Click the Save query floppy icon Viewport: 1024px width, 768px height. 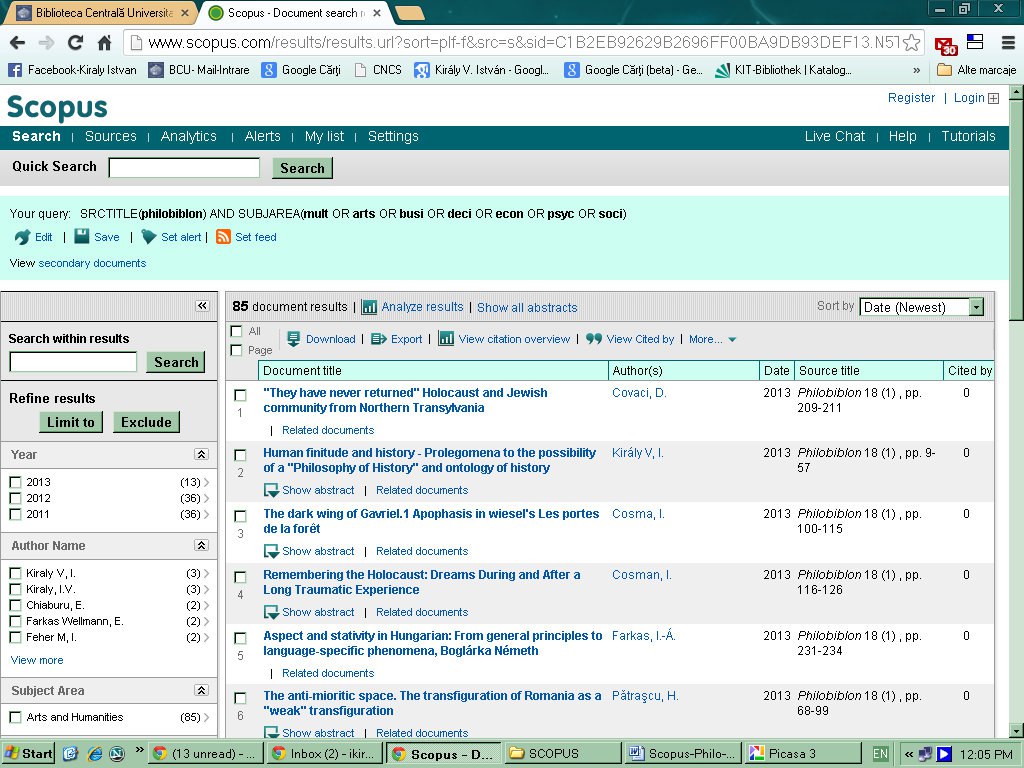82,236
